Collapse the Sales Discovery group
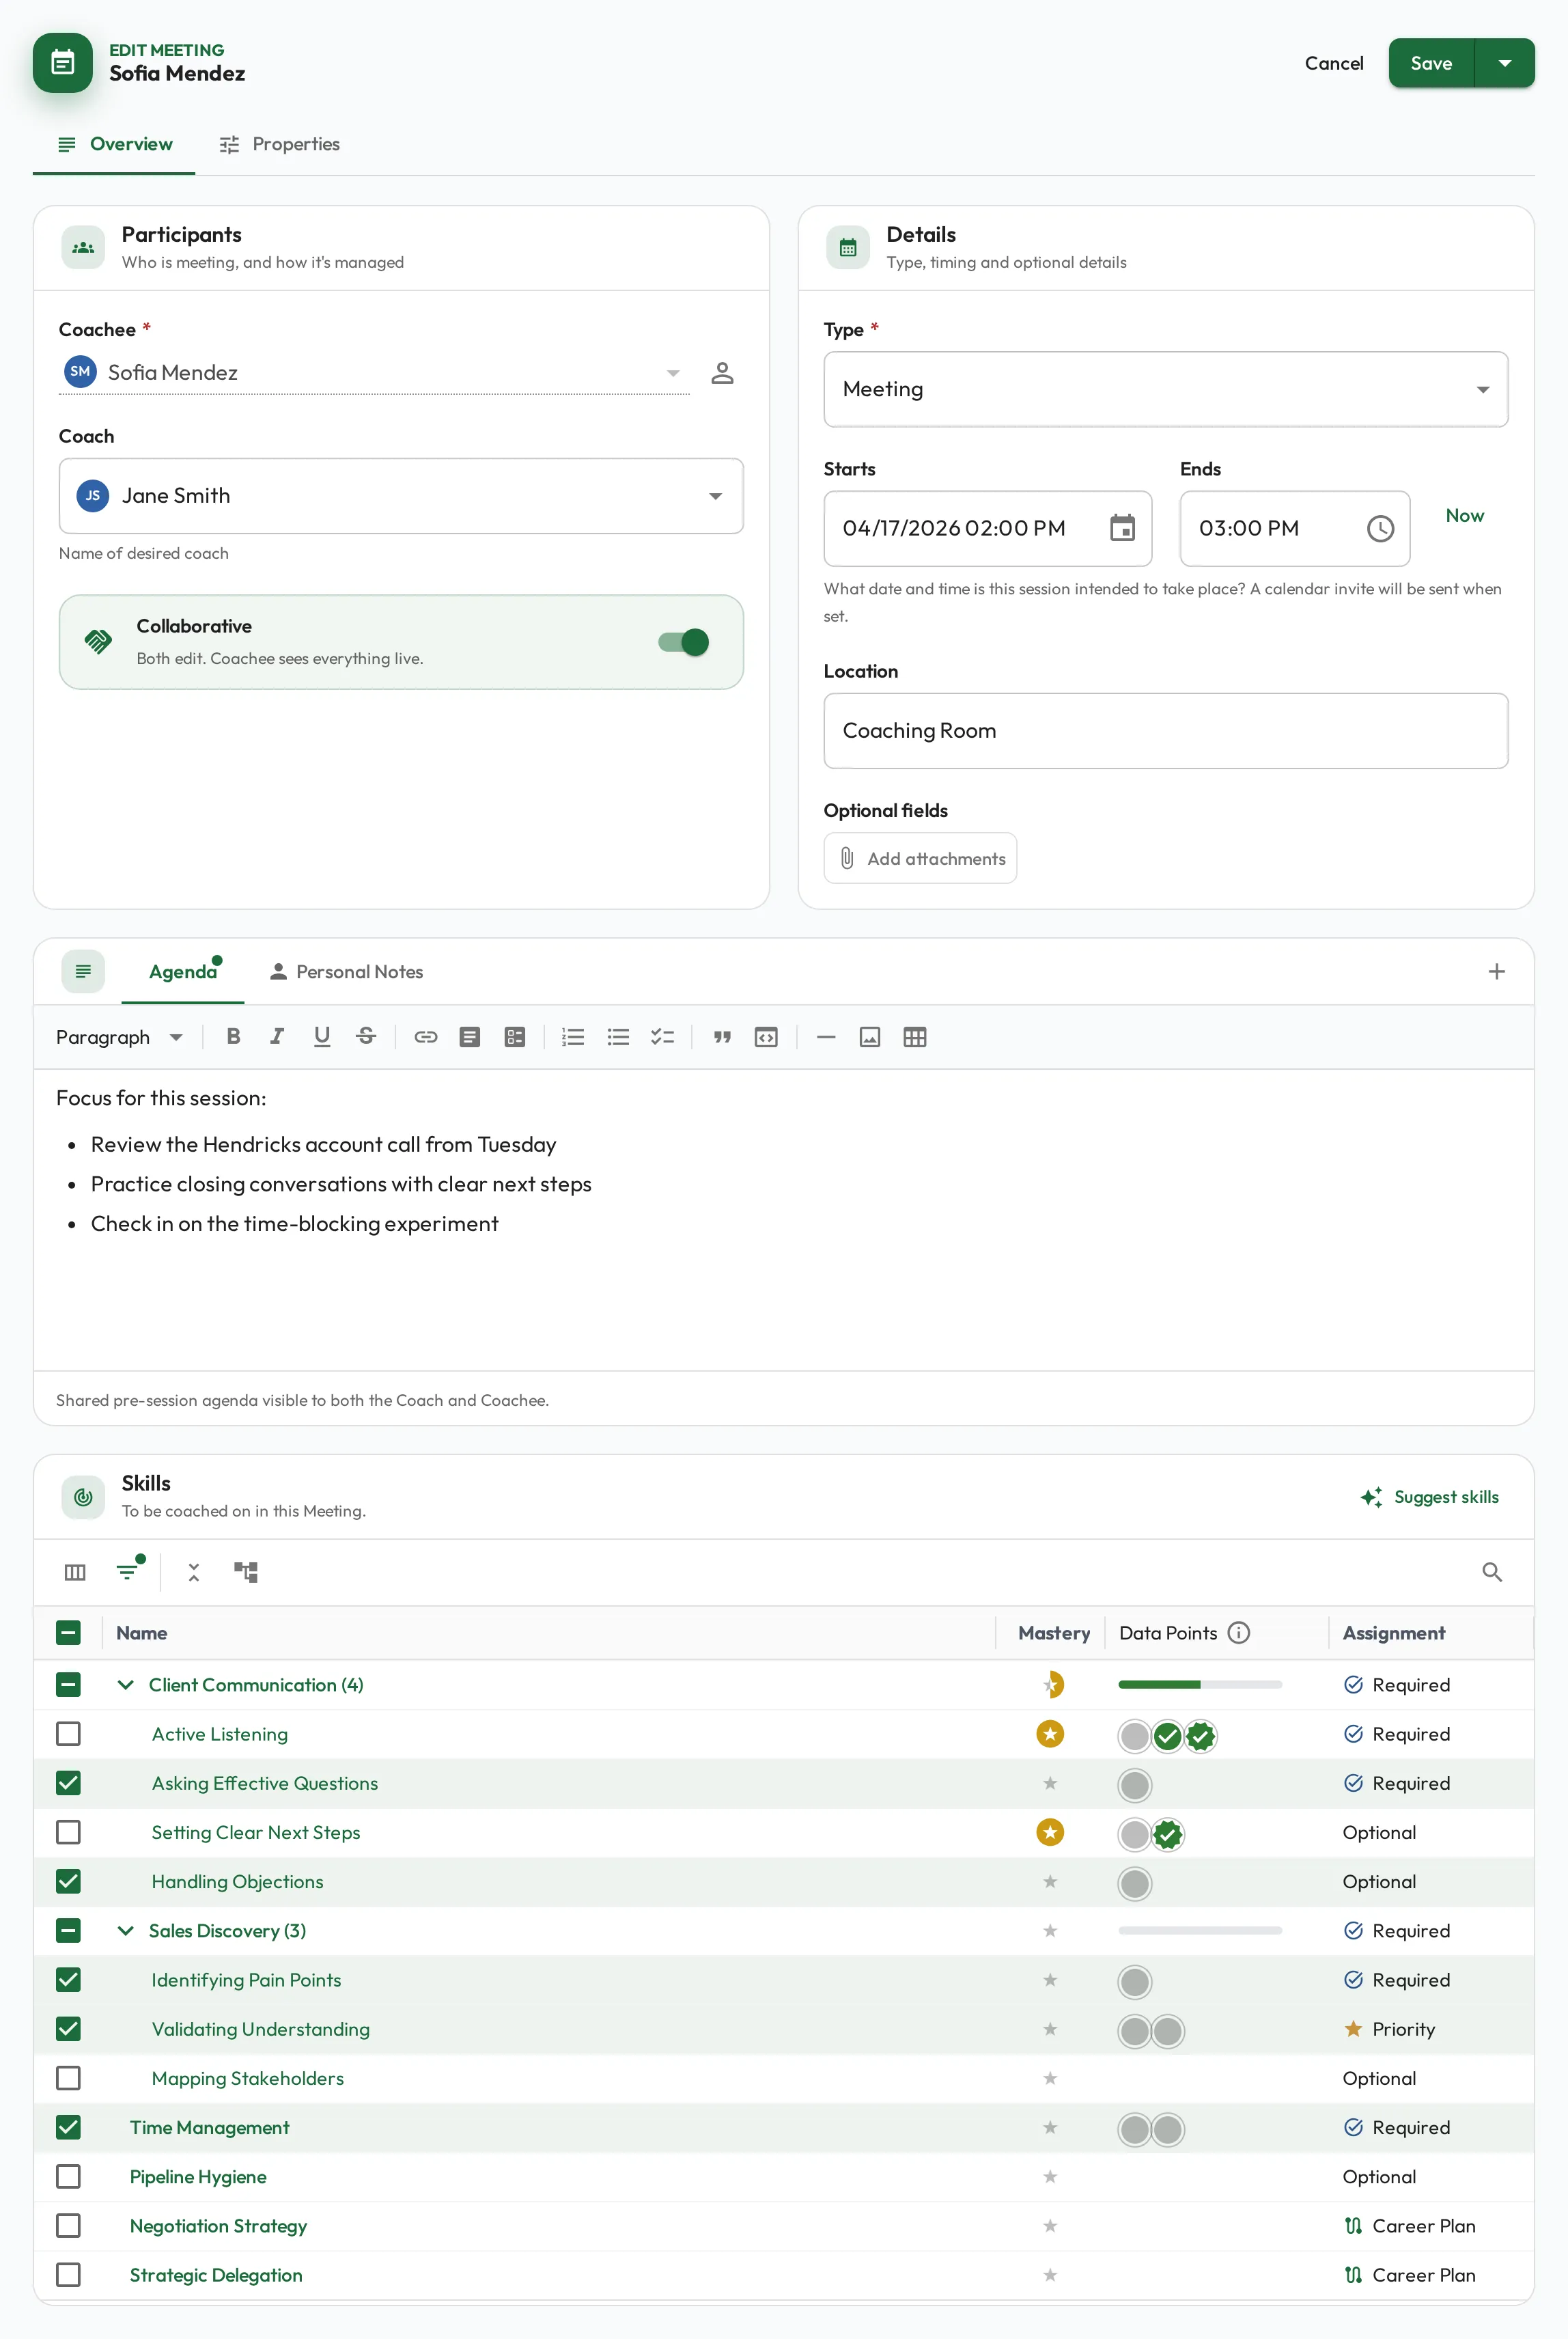 tap(125, 1930)
